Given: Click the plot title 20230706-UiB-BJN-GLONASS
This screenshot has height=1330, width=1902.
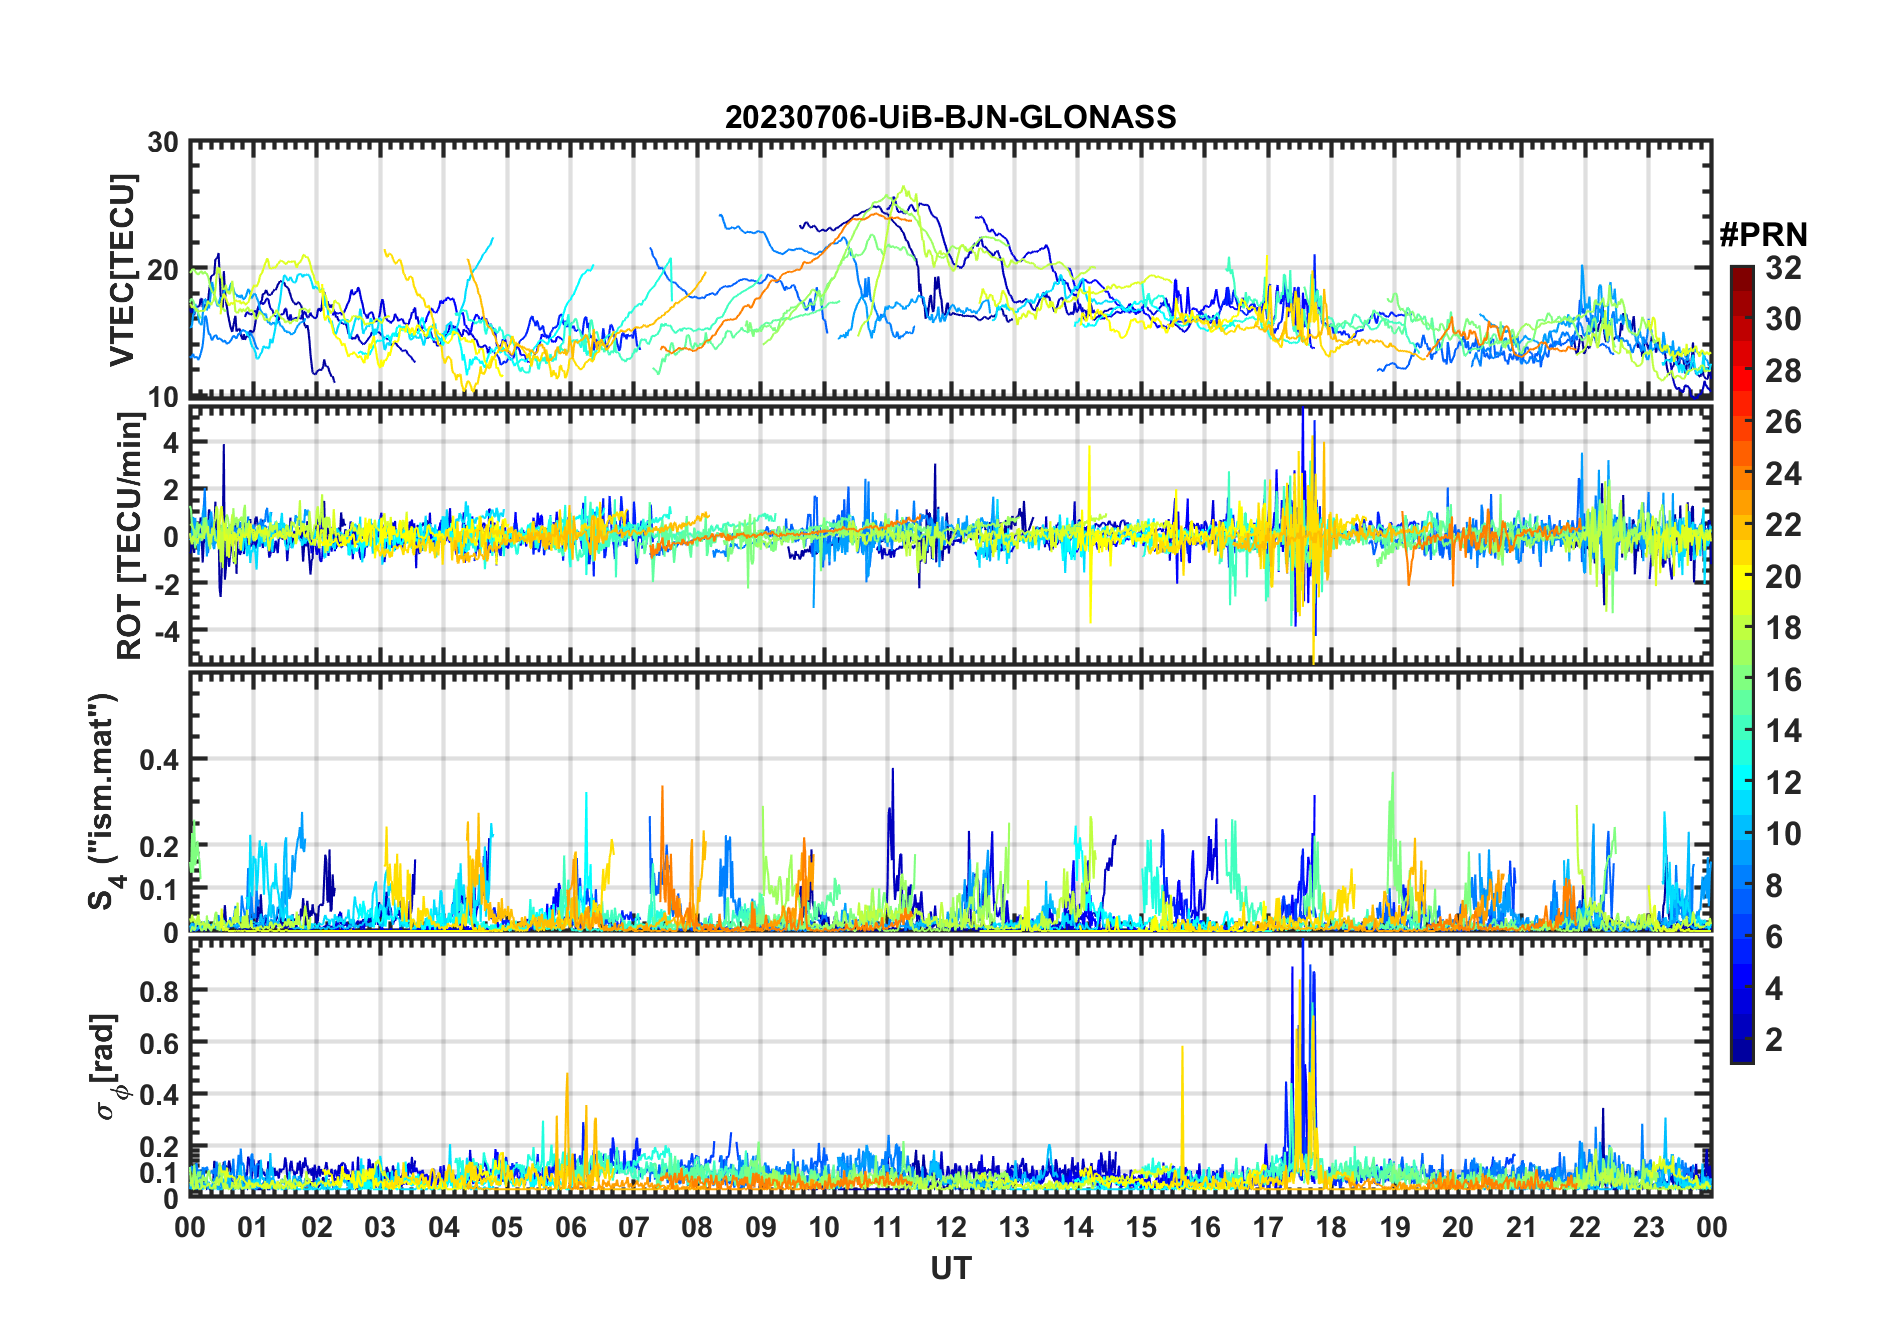Looking at the screenshot, I should [x=950, y=118].
